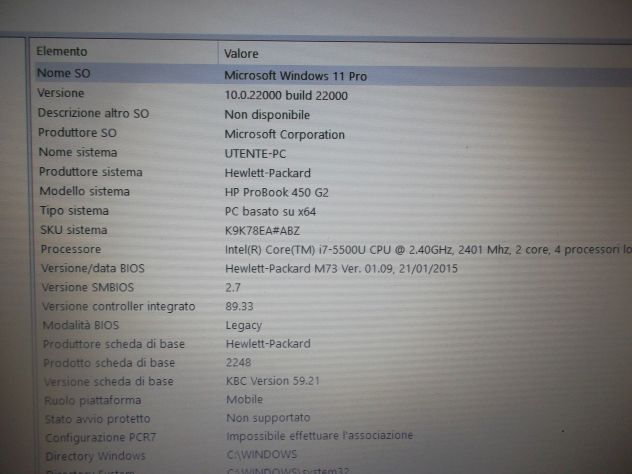
Task: Click the Valore column header
Action: [x=241, y=54]
